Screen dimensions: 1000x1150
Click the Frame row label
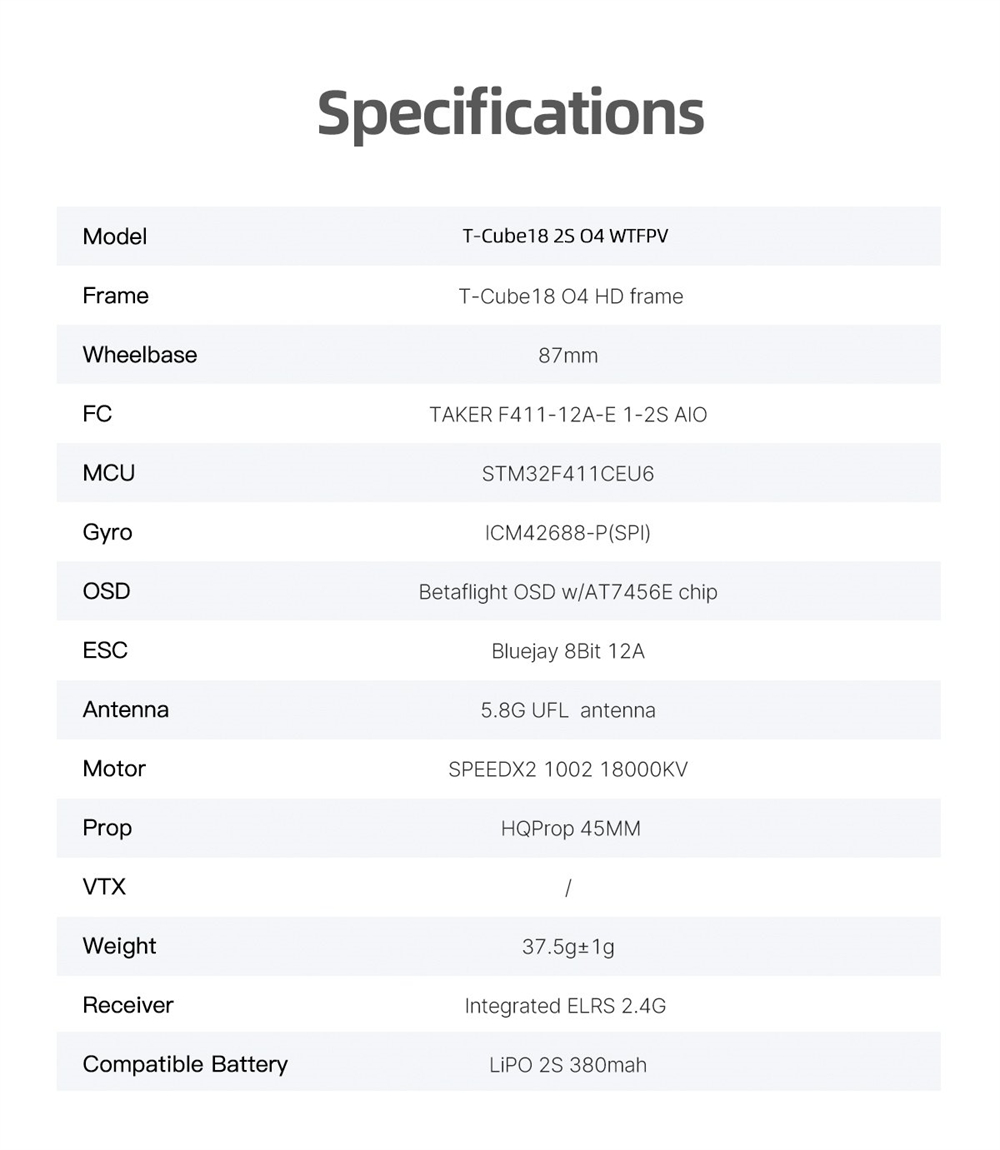[x=115, y=296]
